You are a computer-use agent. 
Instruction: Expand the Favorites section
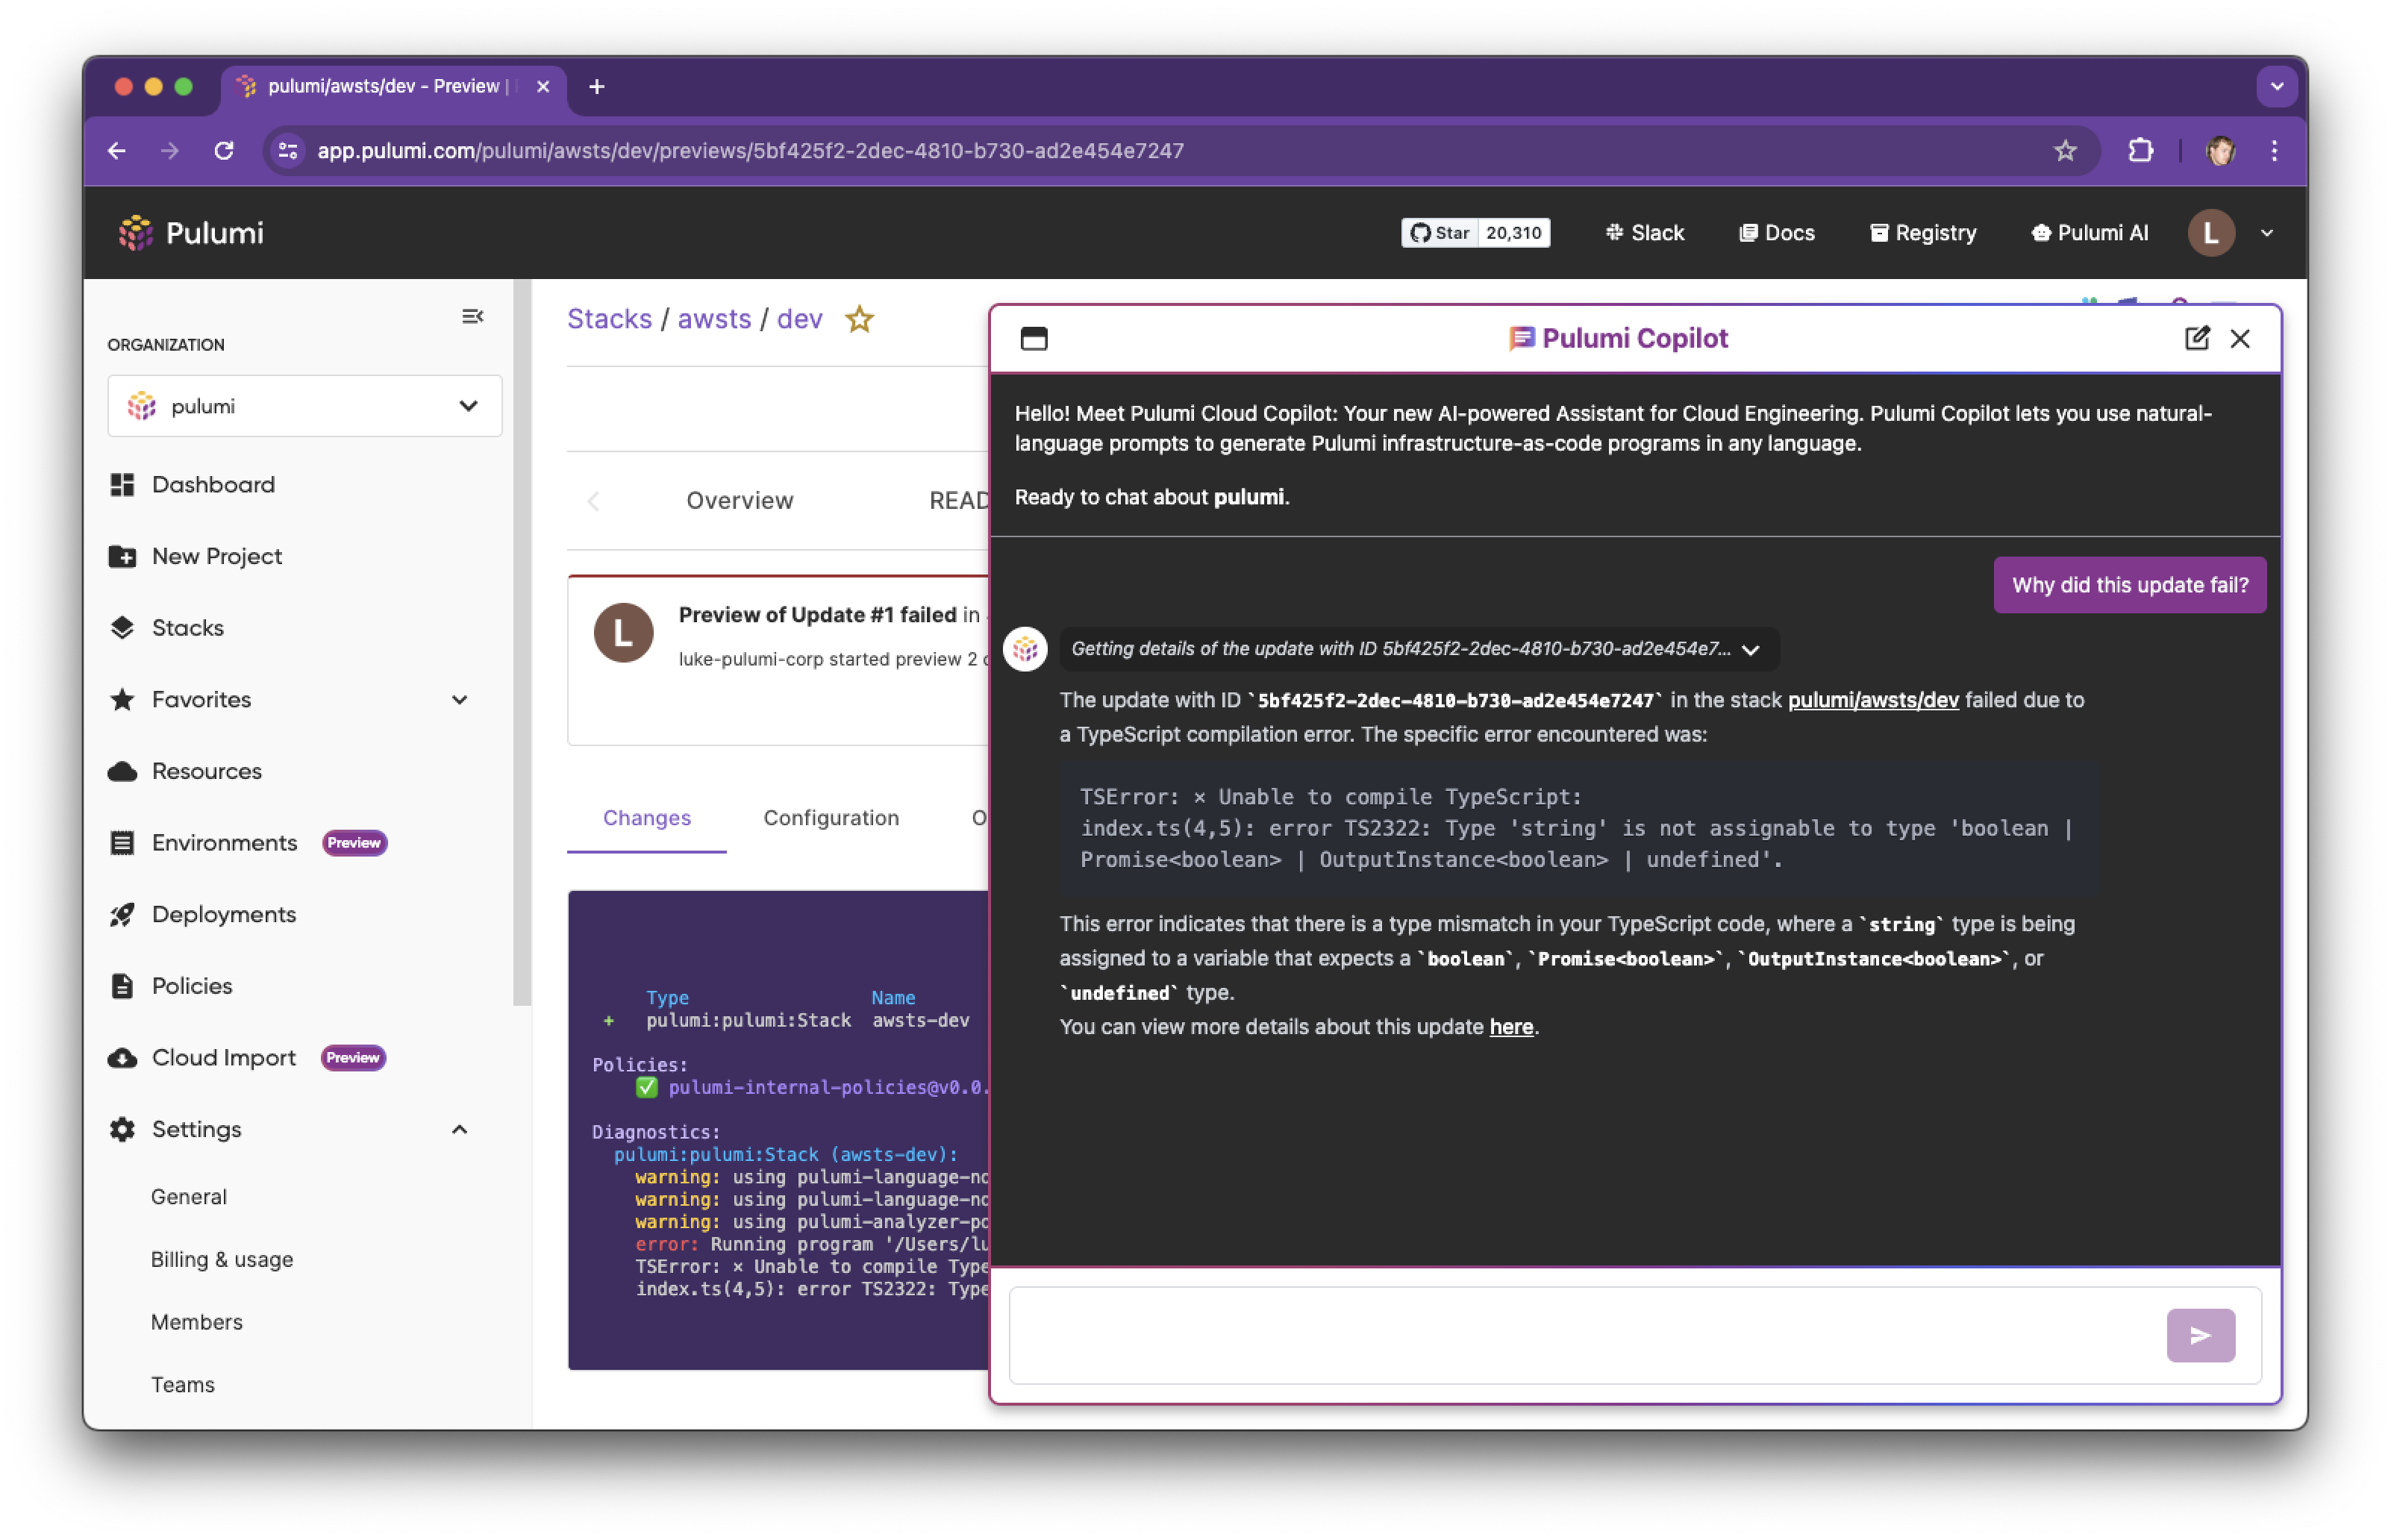click(460, 700)
